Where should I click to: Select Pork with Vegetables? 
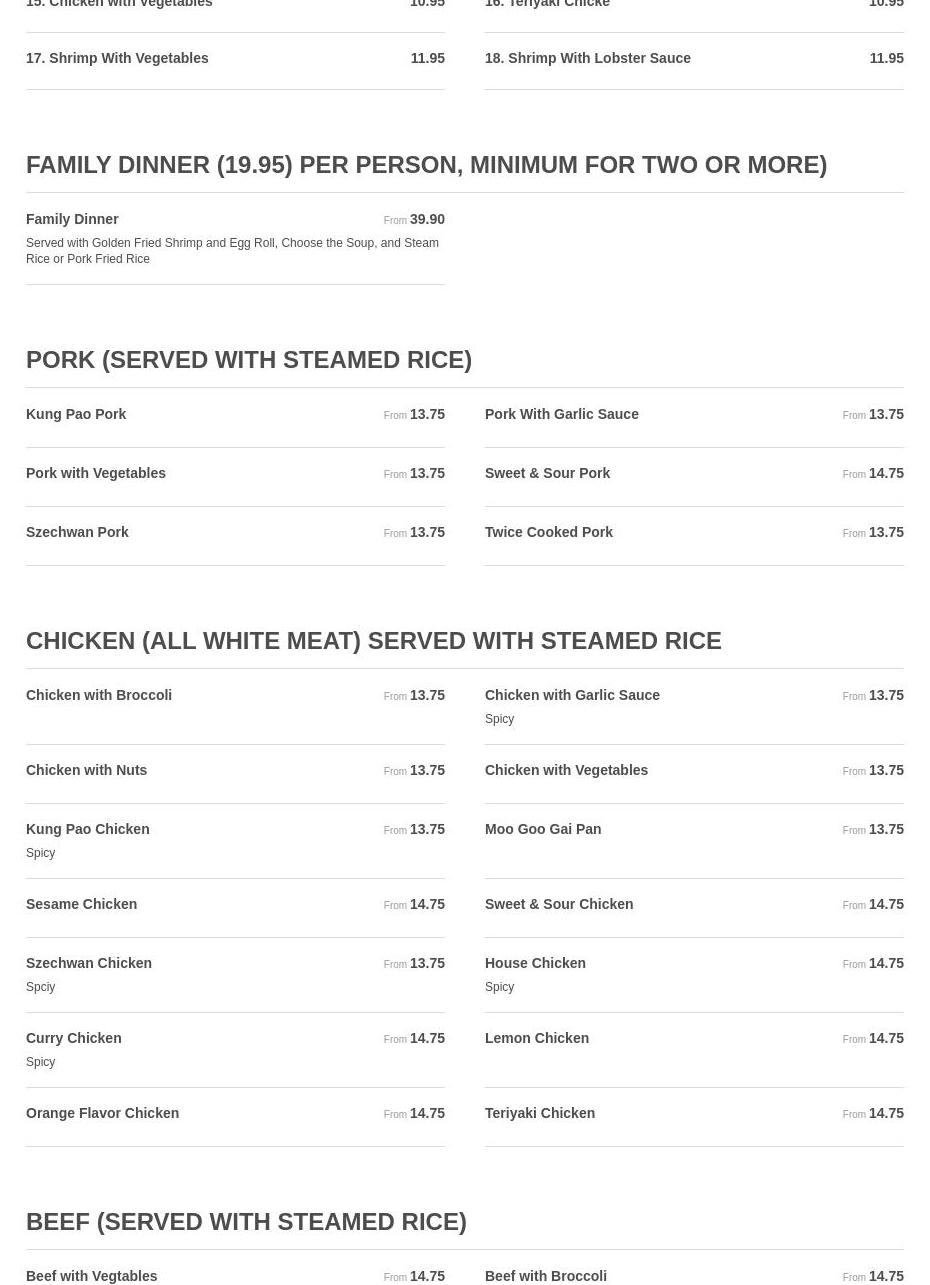click(x=235, y=477)
